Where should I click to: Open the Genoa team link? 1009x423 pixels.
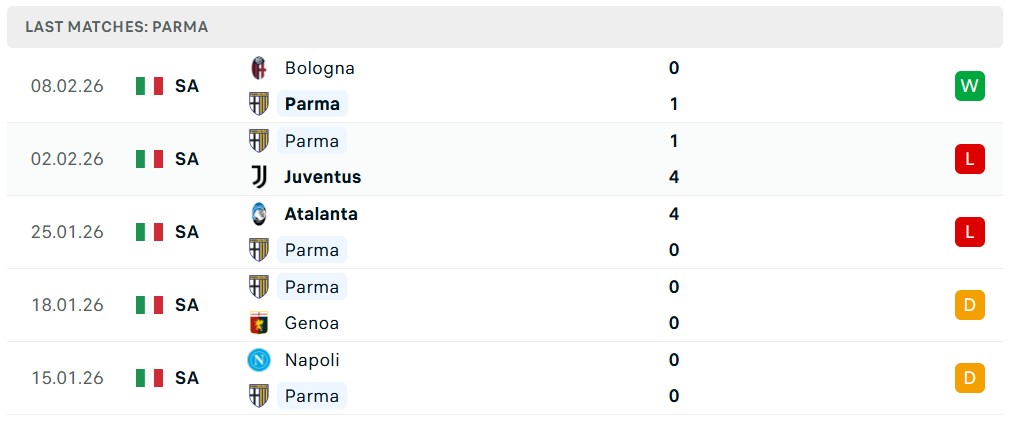311,323
